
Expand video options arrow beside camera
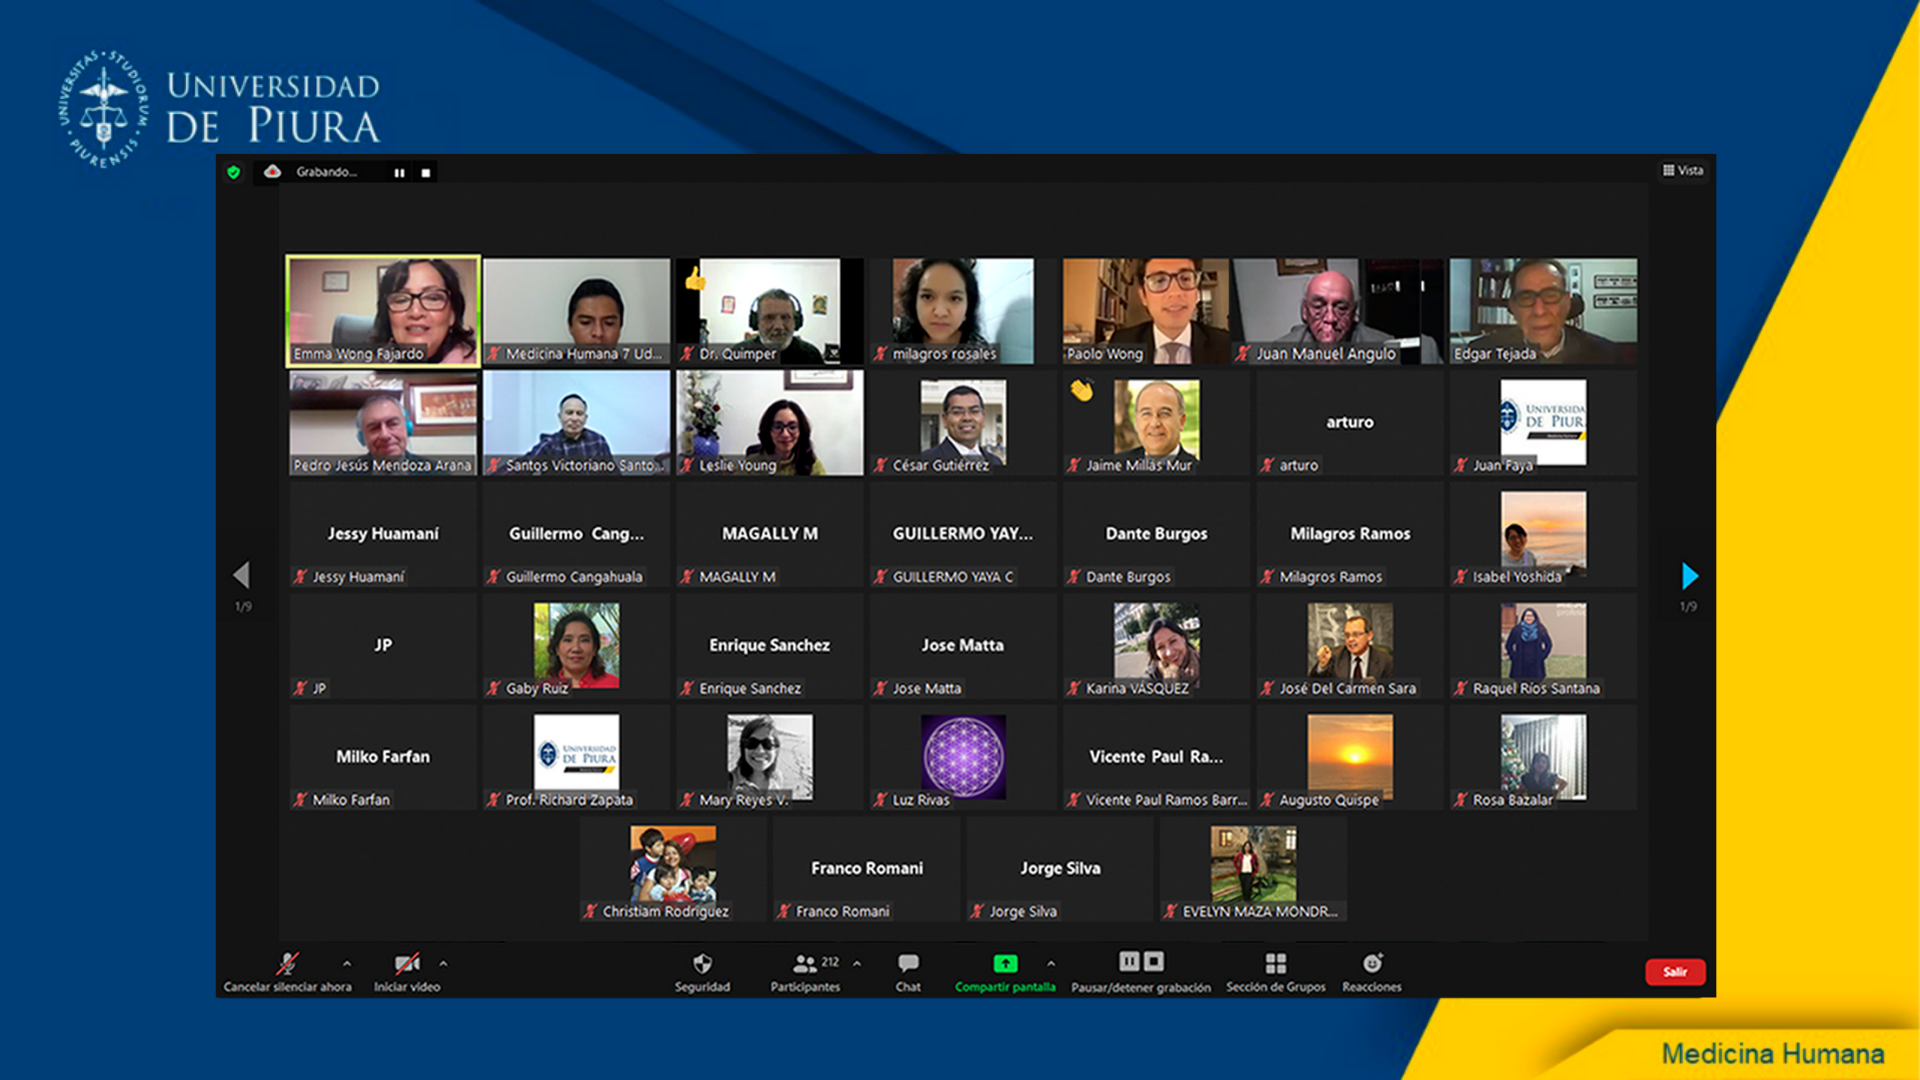pyautogui.click(x=443, y=963)
